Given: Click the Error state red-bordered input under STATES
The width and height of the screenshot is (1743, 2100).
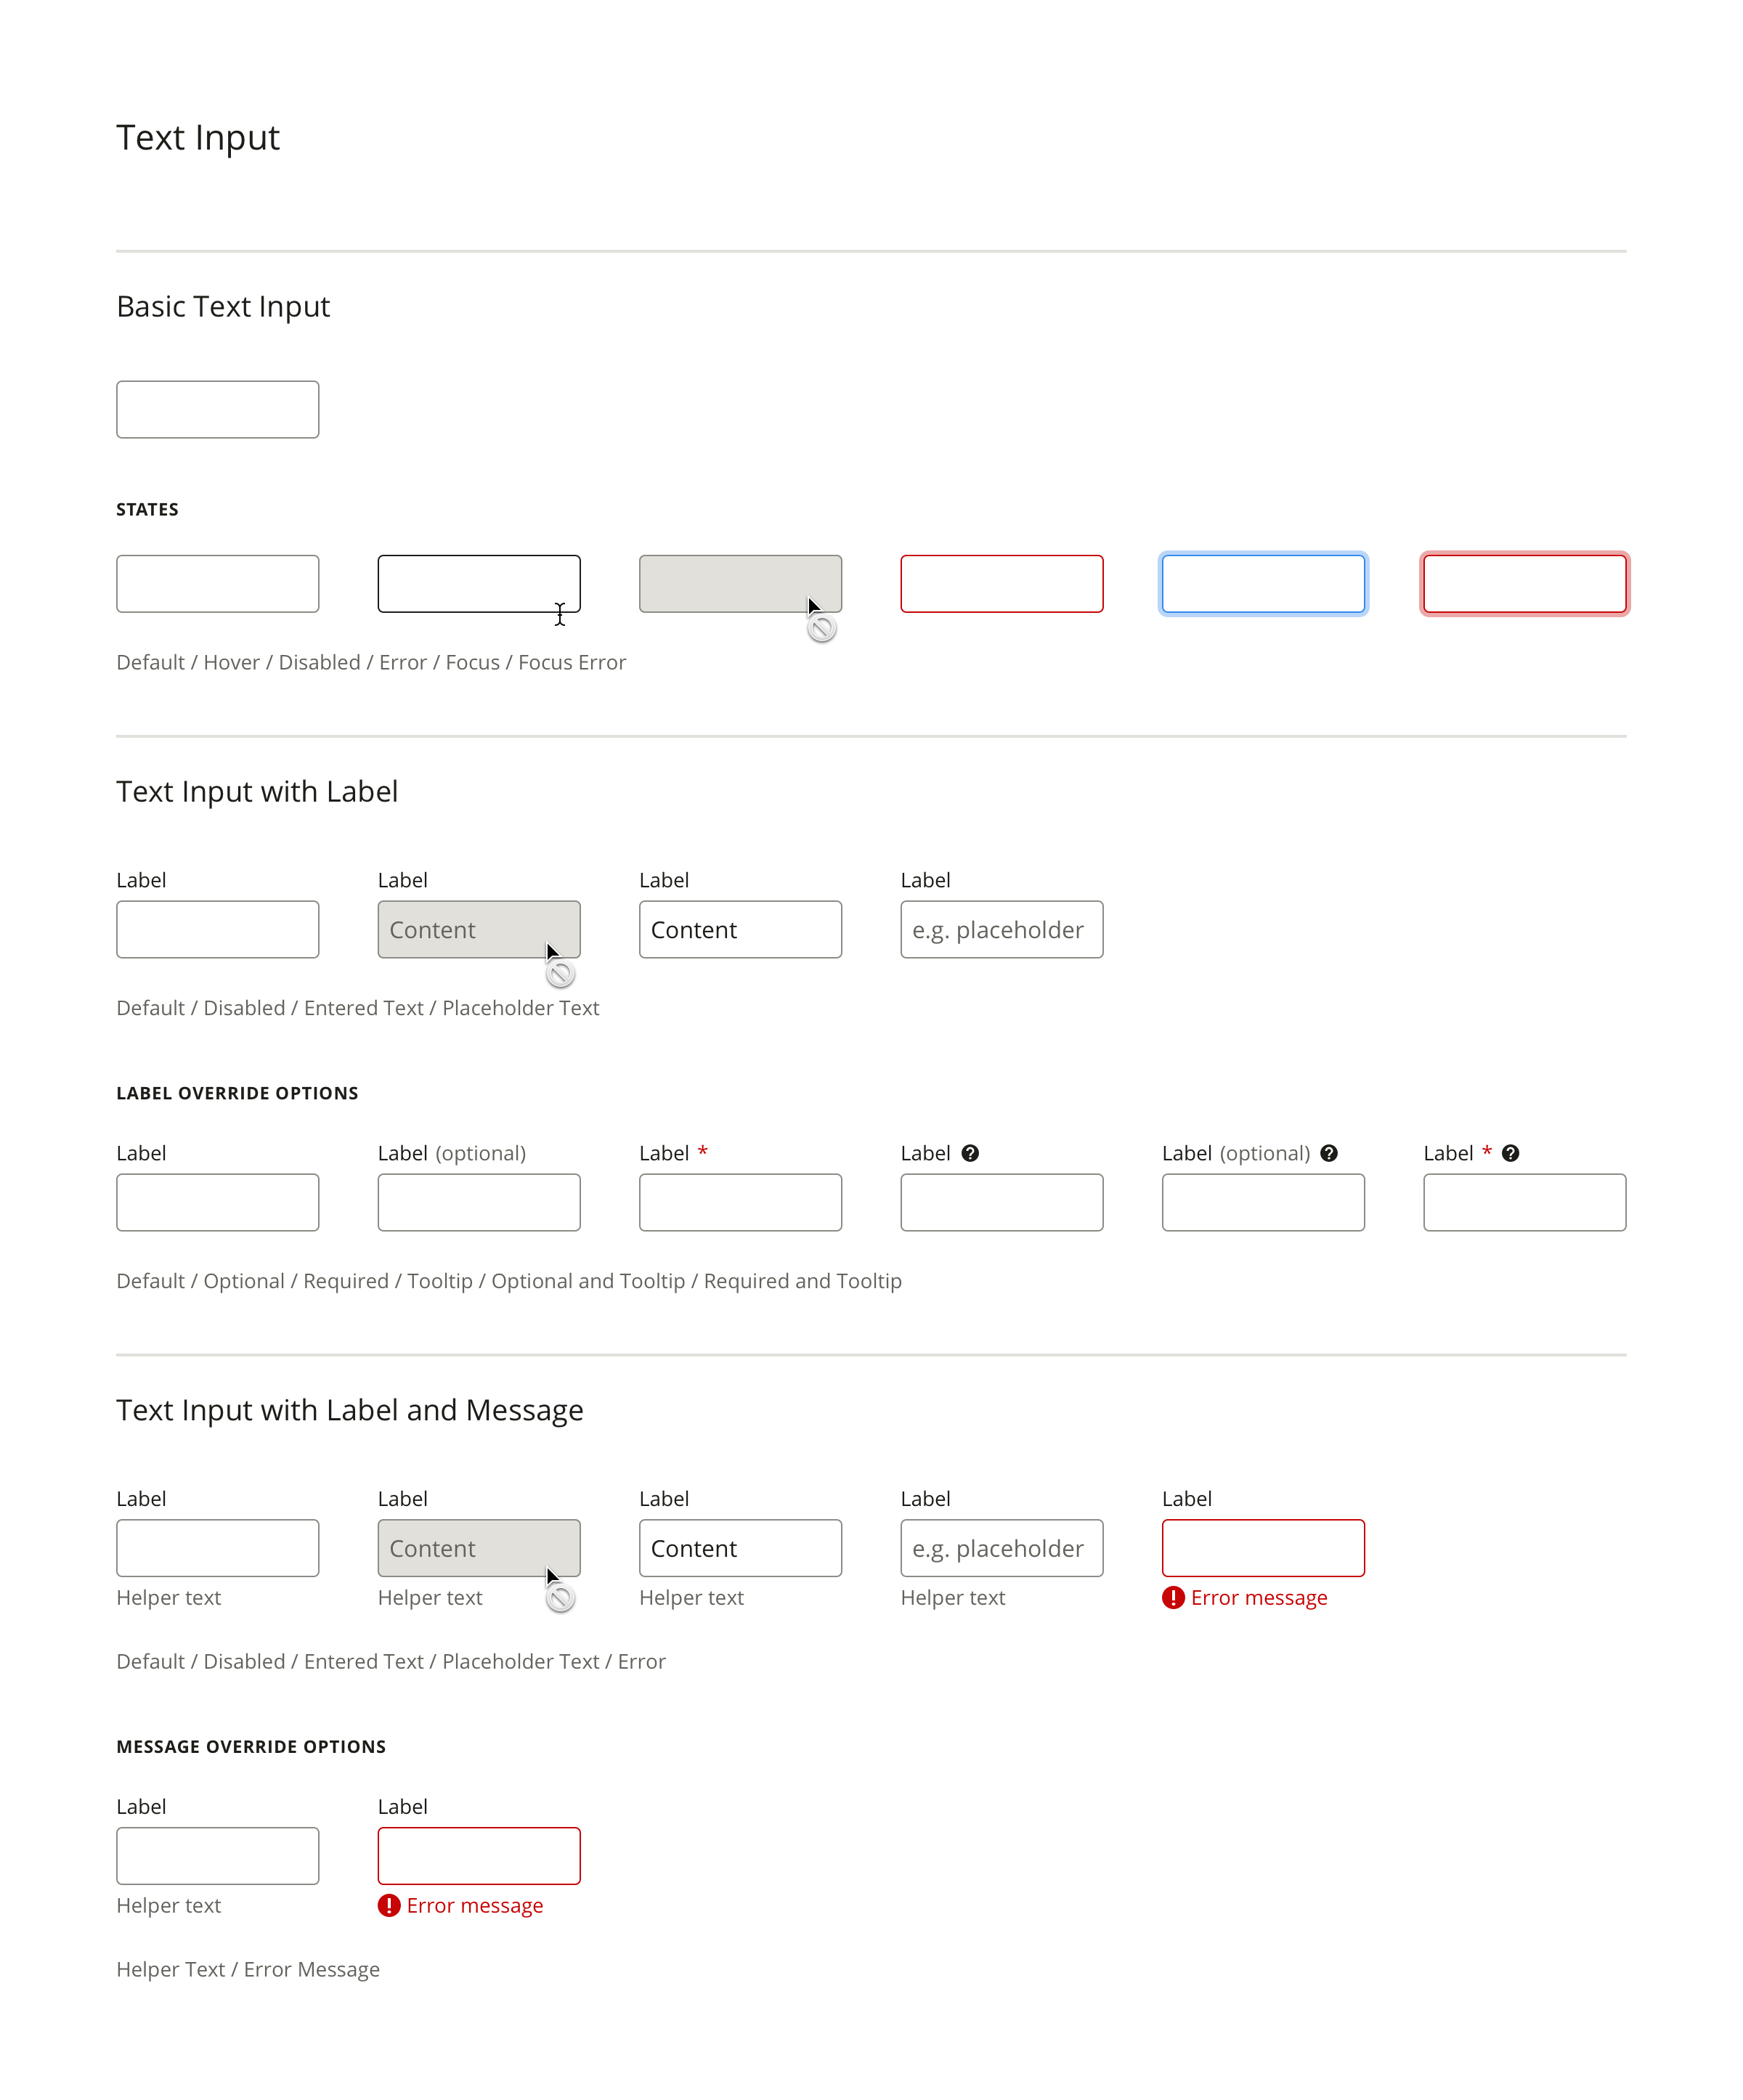Looking at the screenshot, I should [1002, 584].
